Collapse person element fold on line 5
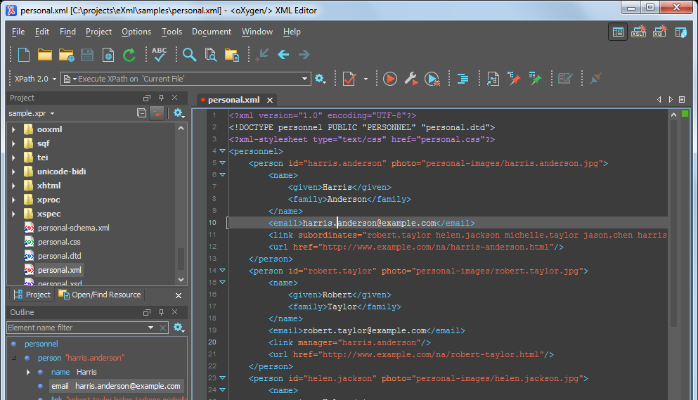698x400 pixels. click(222, 163)
